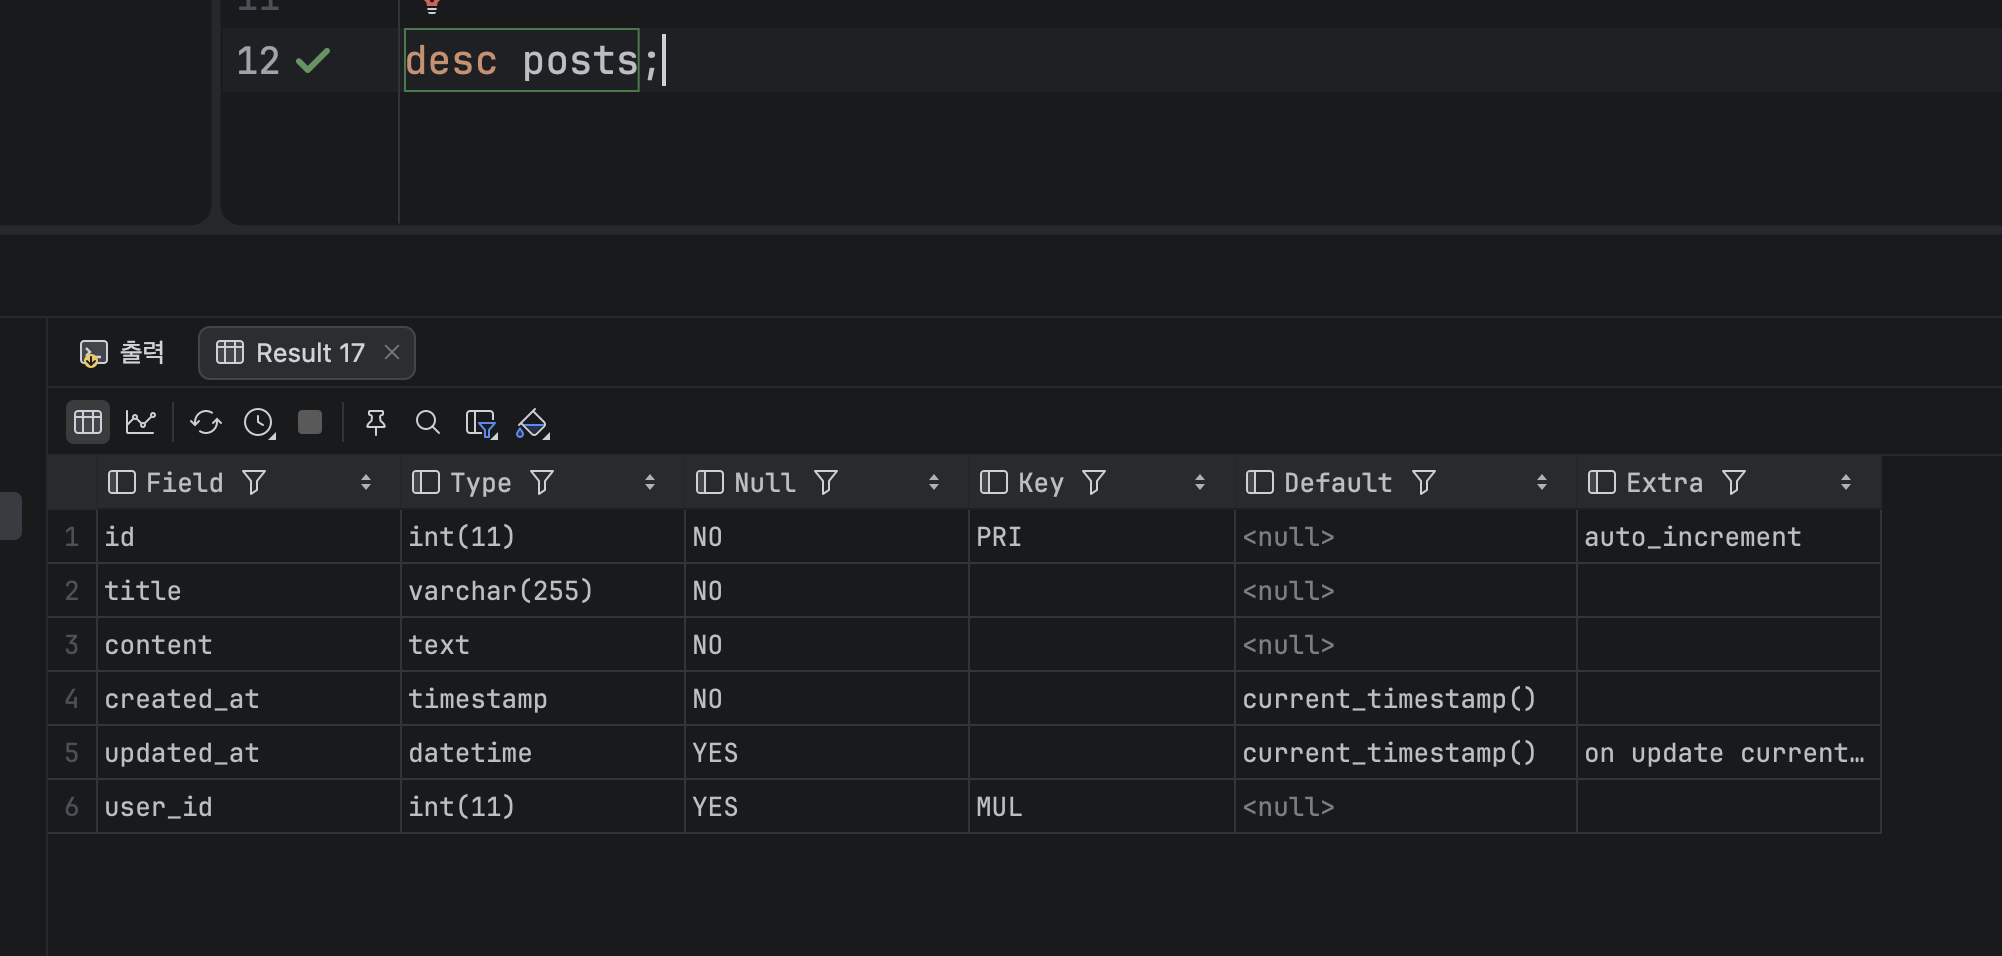Switch to the 출력 output tab
This screenshot has height=956, width=2002.
pos(122,353)
